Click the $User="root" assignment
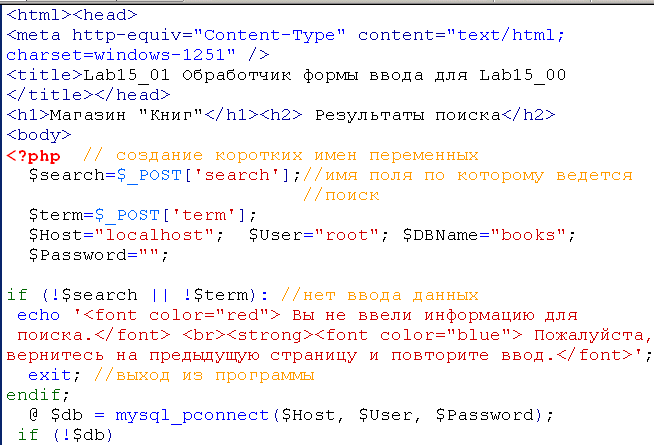This screenshot has width=654, height=445. coord(319,235)
